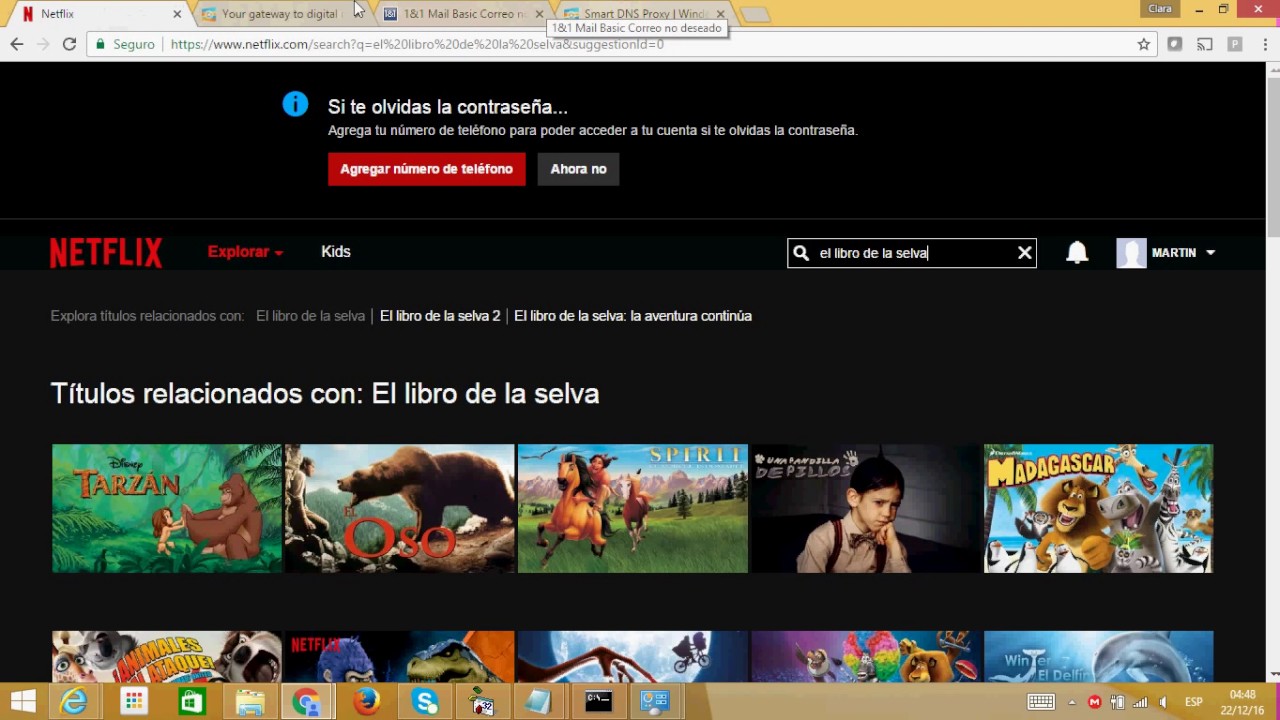Open Una pandilla de pillos thumbnail
The height and width of the screenshot is (720, 1280).
click(866, 508)
